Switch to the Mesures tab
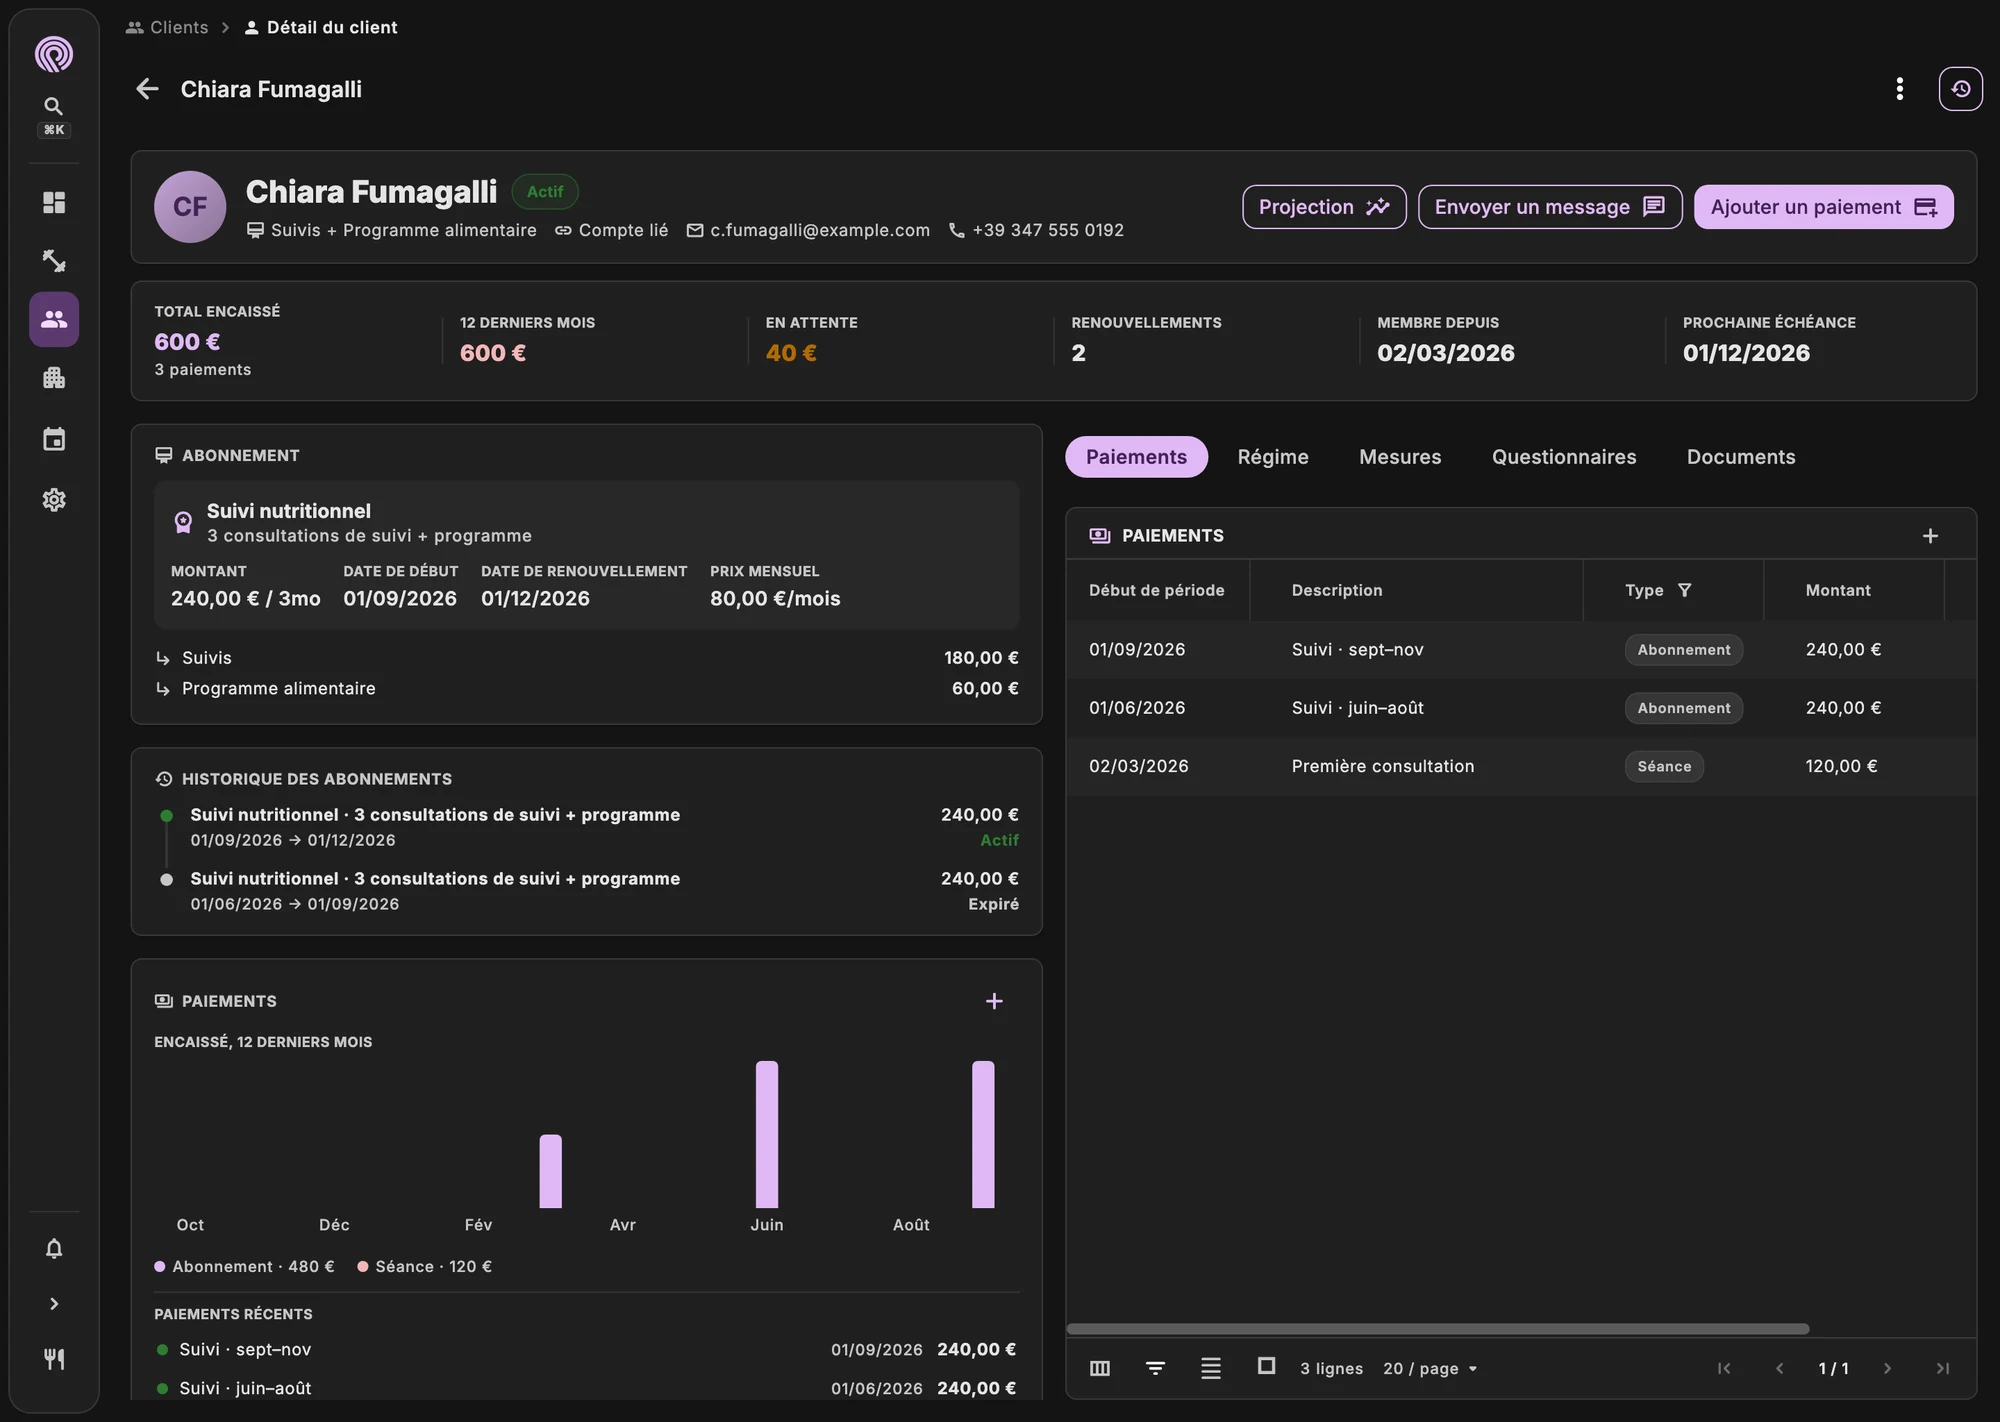2000x1422 pixels. point(1400,457)
